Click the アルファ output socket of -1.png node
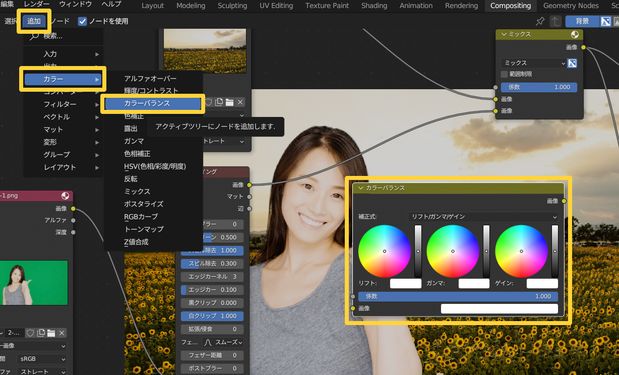The width and height of the screenshot is (619, 375). click(x=73, y=220)
